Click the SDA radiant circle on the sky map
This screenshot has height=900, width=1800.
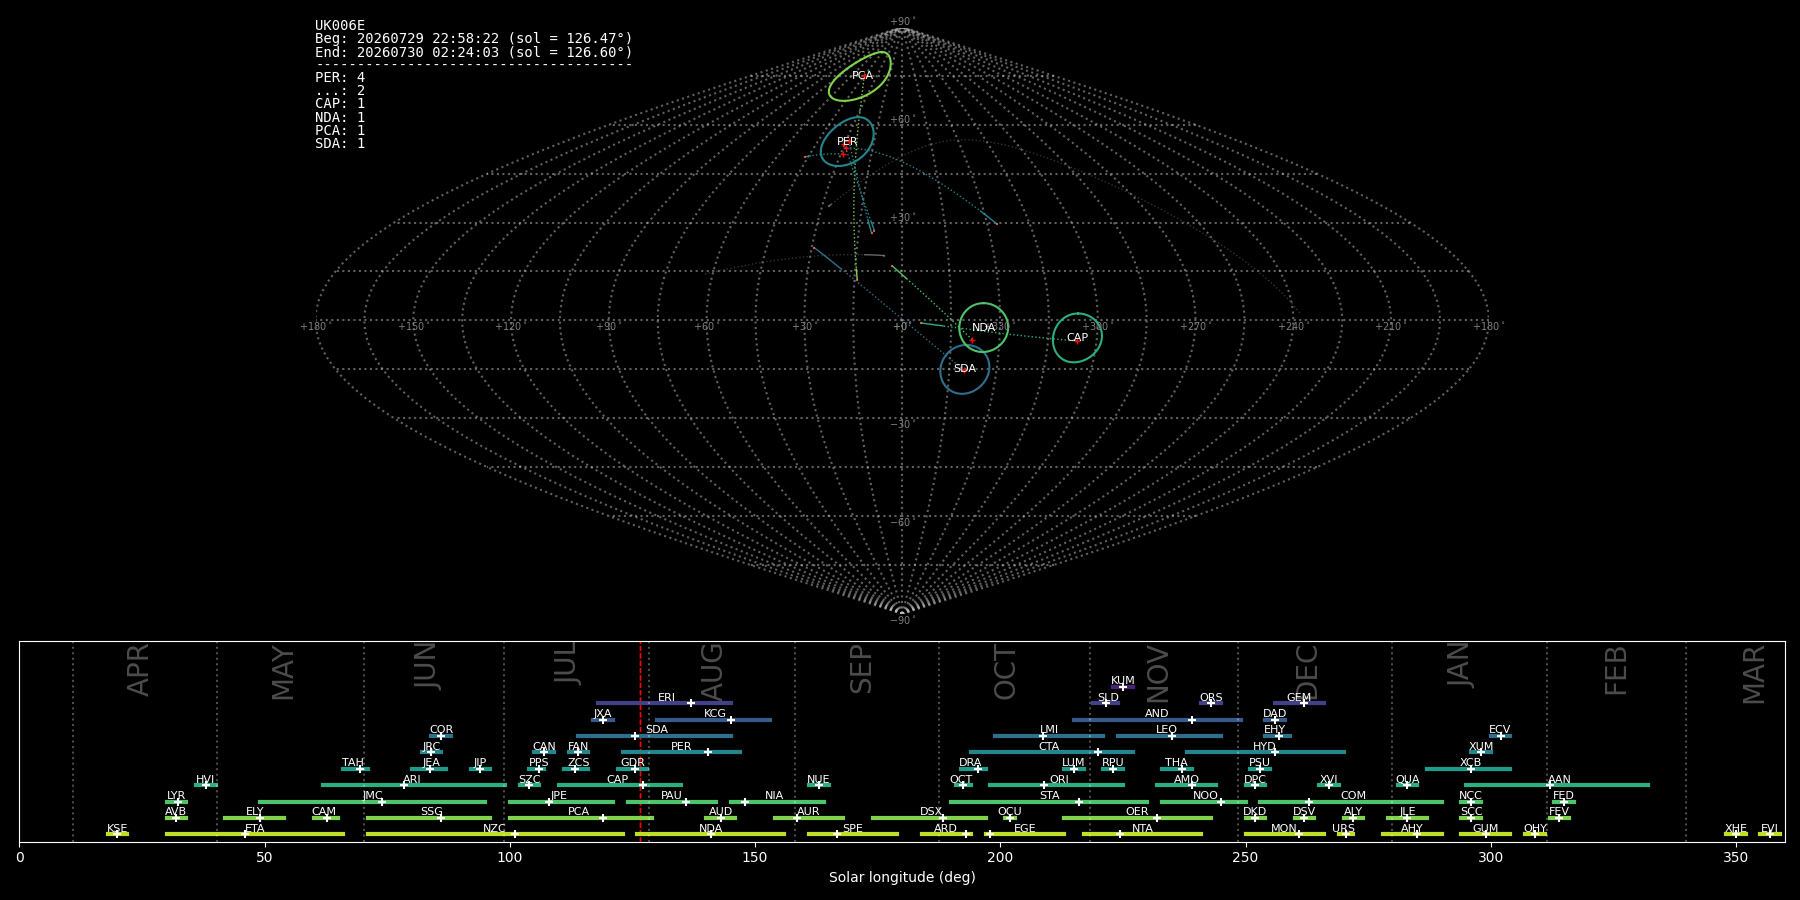click(x=964, y=369)
